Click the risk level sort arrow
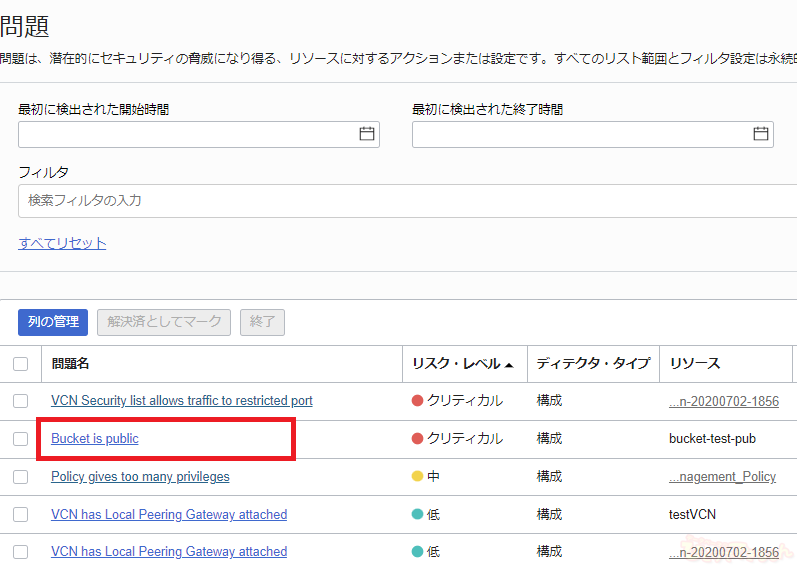Viewport: 797px width, 565px height. click(509, 365)
